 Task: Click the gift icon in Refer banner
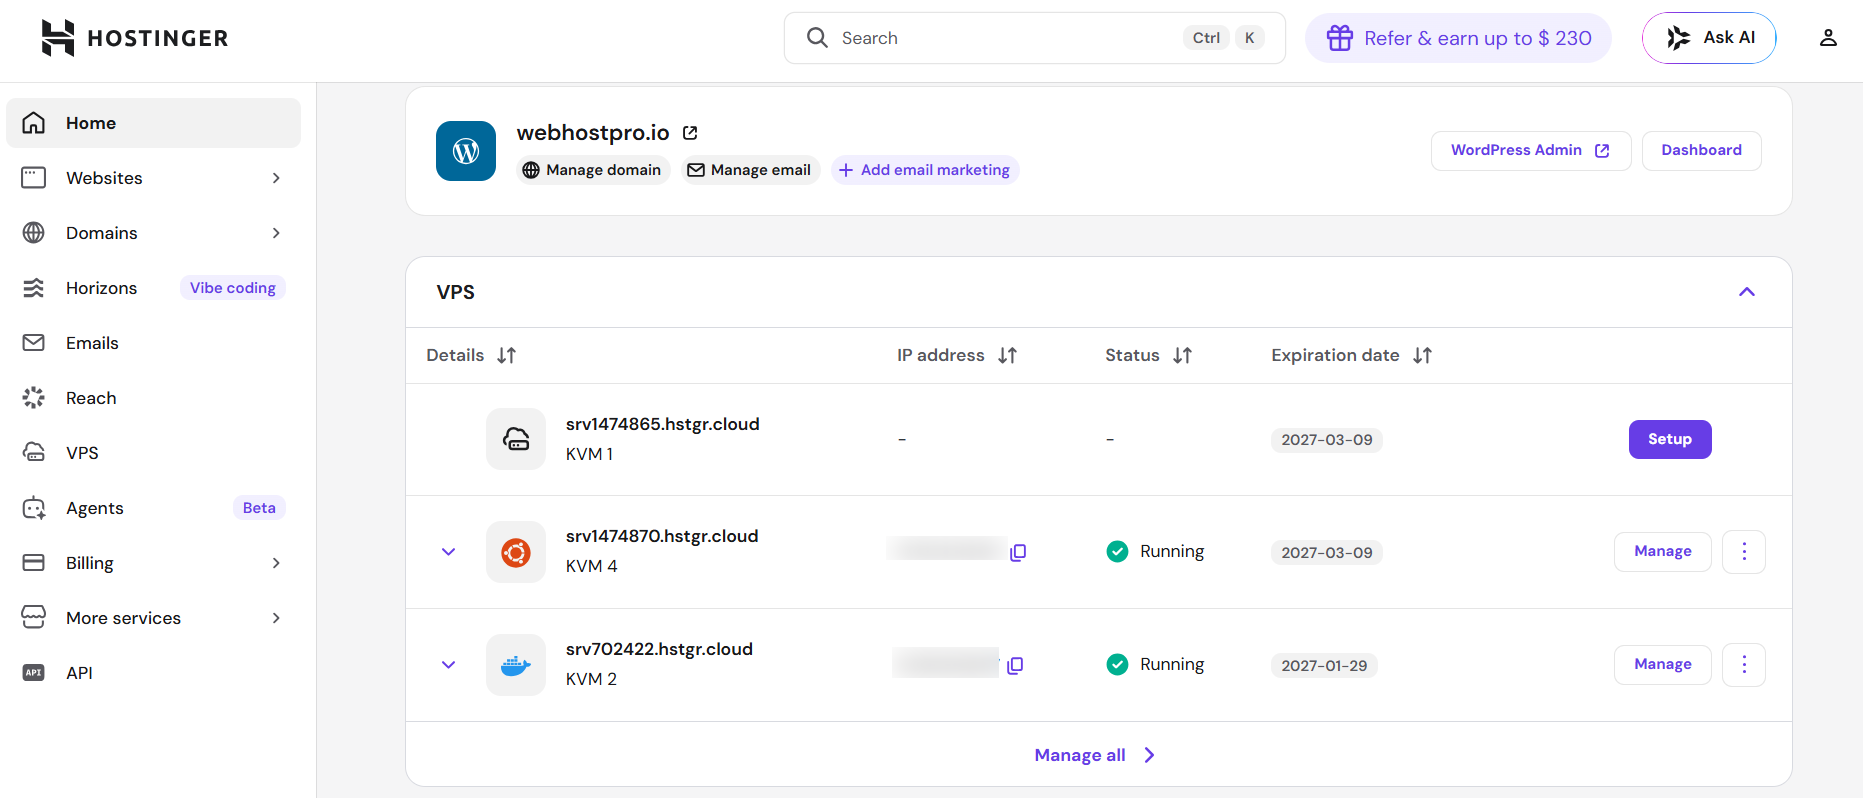[x=1340, y=38]
